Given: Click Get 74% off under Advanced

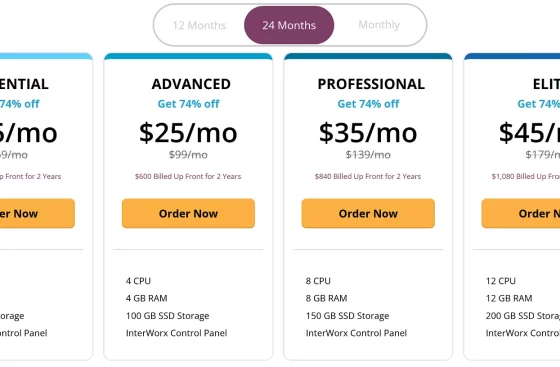Looking at the screenshot, I should tap(188, 104).
